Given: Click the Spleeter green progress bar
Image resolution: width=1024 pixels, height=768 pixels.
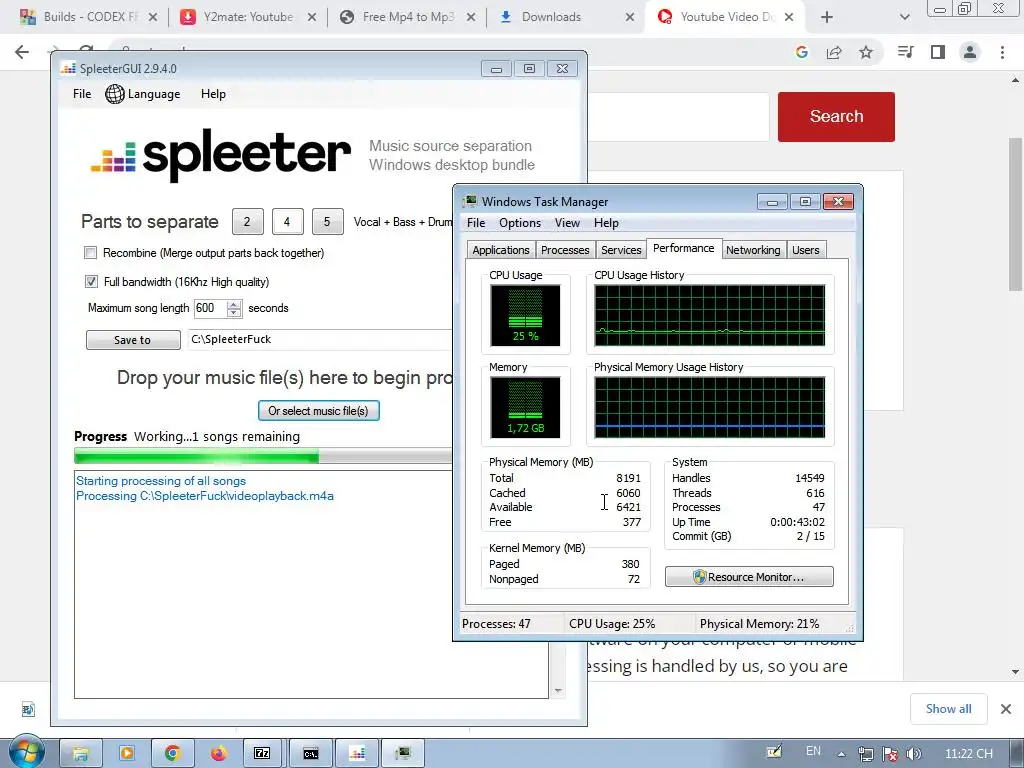Looking at the screenshot, I should click(x=263, y=456).
